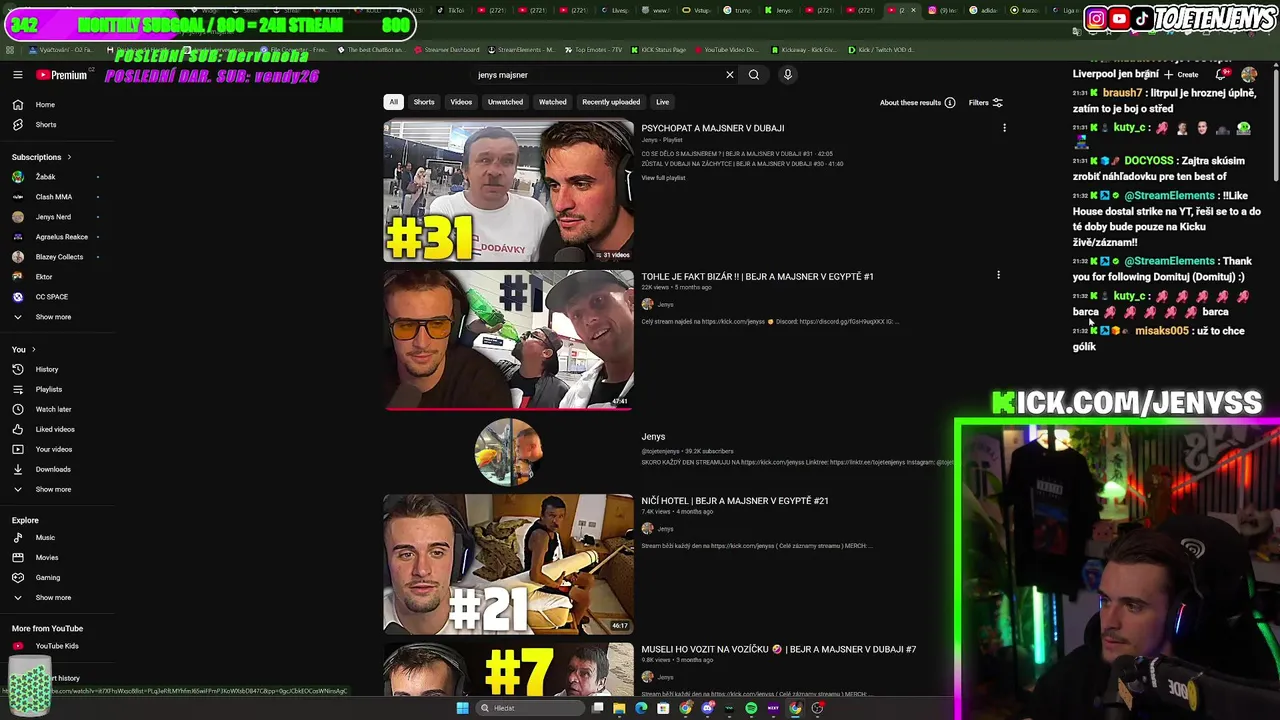Expand Show more under Subscriptions
Viewport: 1280px width, 720px height.
(53, 317)
